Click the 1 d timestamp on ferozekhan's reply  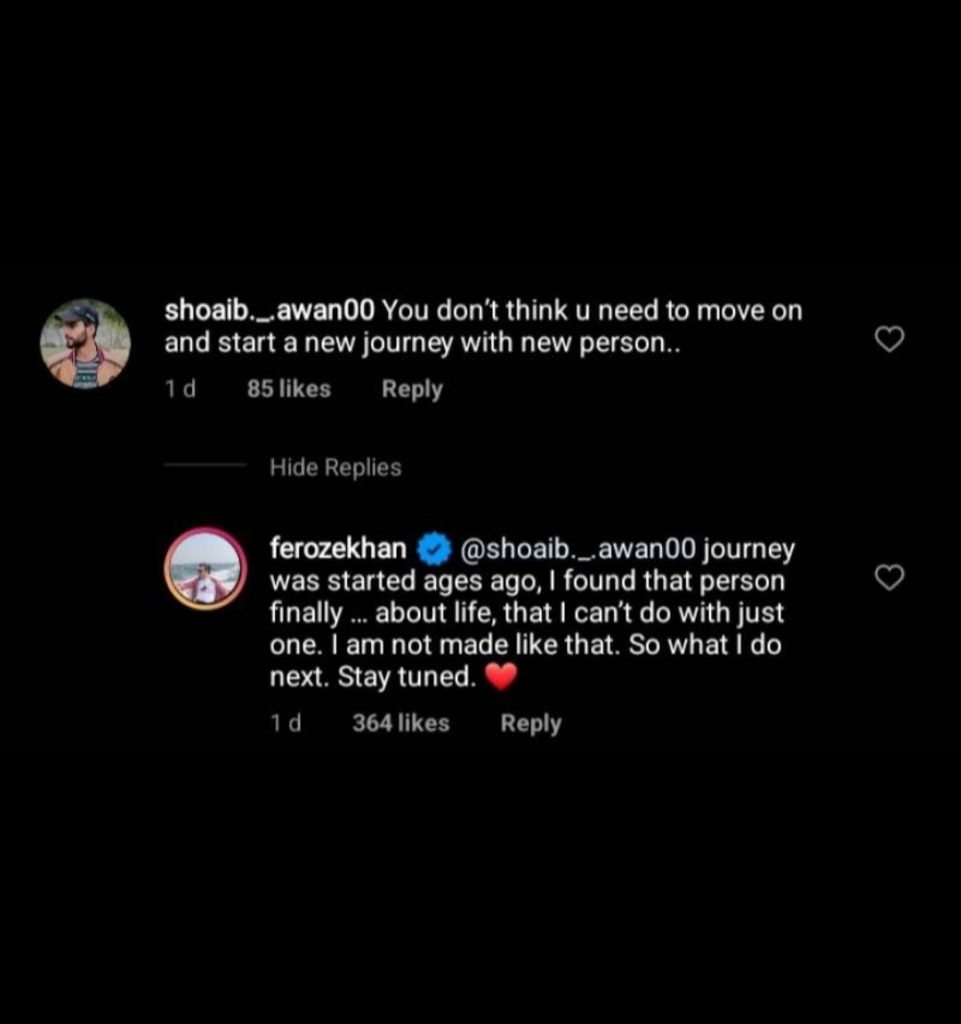tap(286, 723)
